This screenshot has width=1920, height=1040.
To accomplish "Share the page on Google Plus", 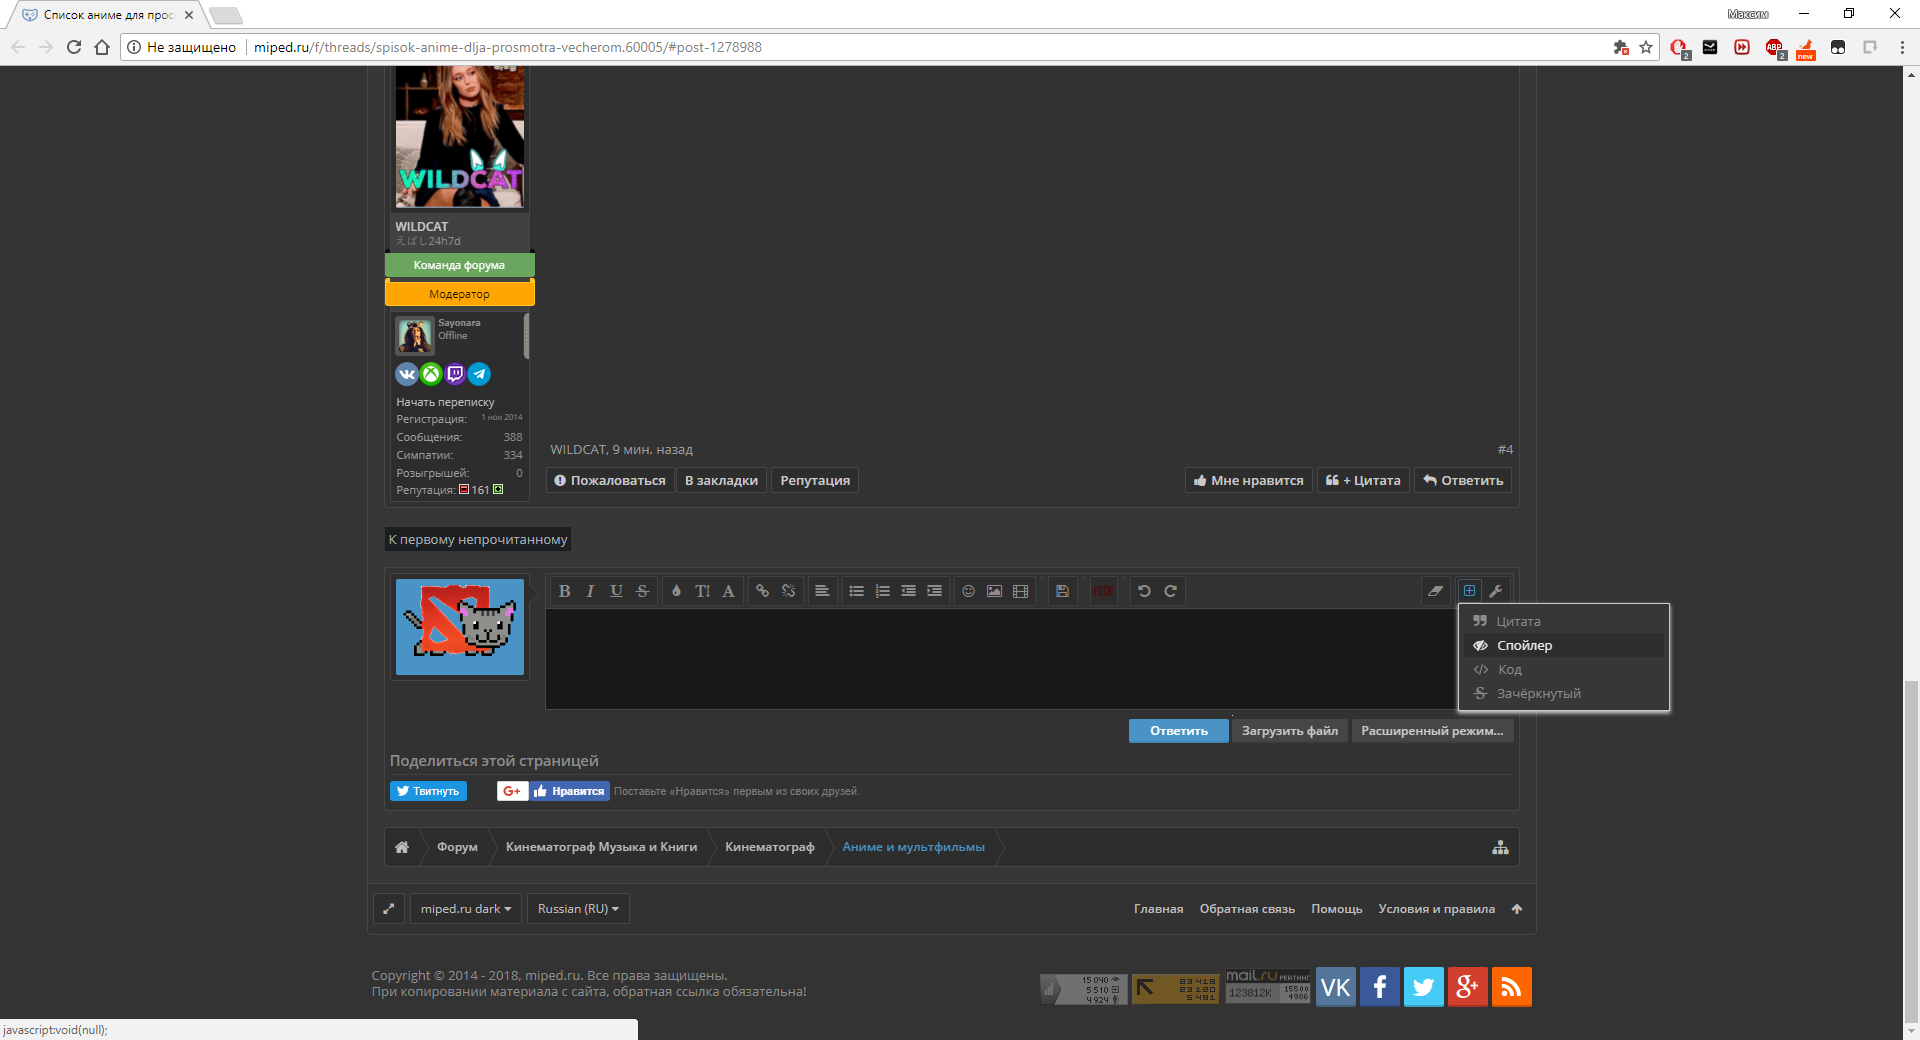I will 512,791.
